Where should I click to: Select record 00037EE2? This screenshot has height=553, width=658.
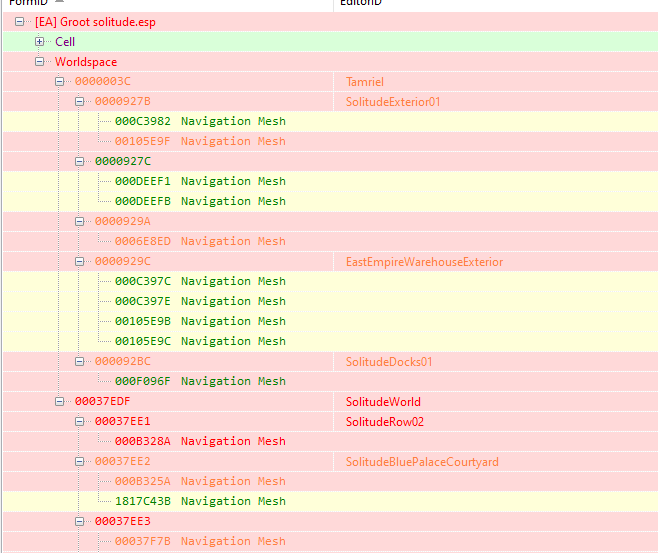(x=123, y=462)
